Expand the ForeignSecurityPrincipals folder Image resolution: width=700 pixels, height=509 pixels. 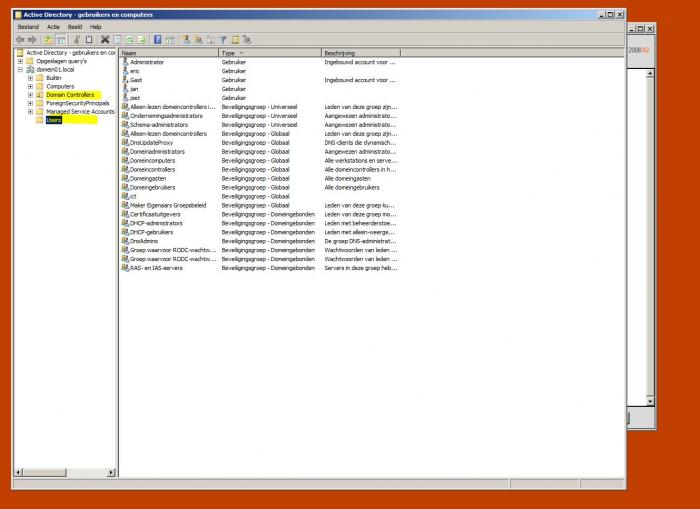30,103
